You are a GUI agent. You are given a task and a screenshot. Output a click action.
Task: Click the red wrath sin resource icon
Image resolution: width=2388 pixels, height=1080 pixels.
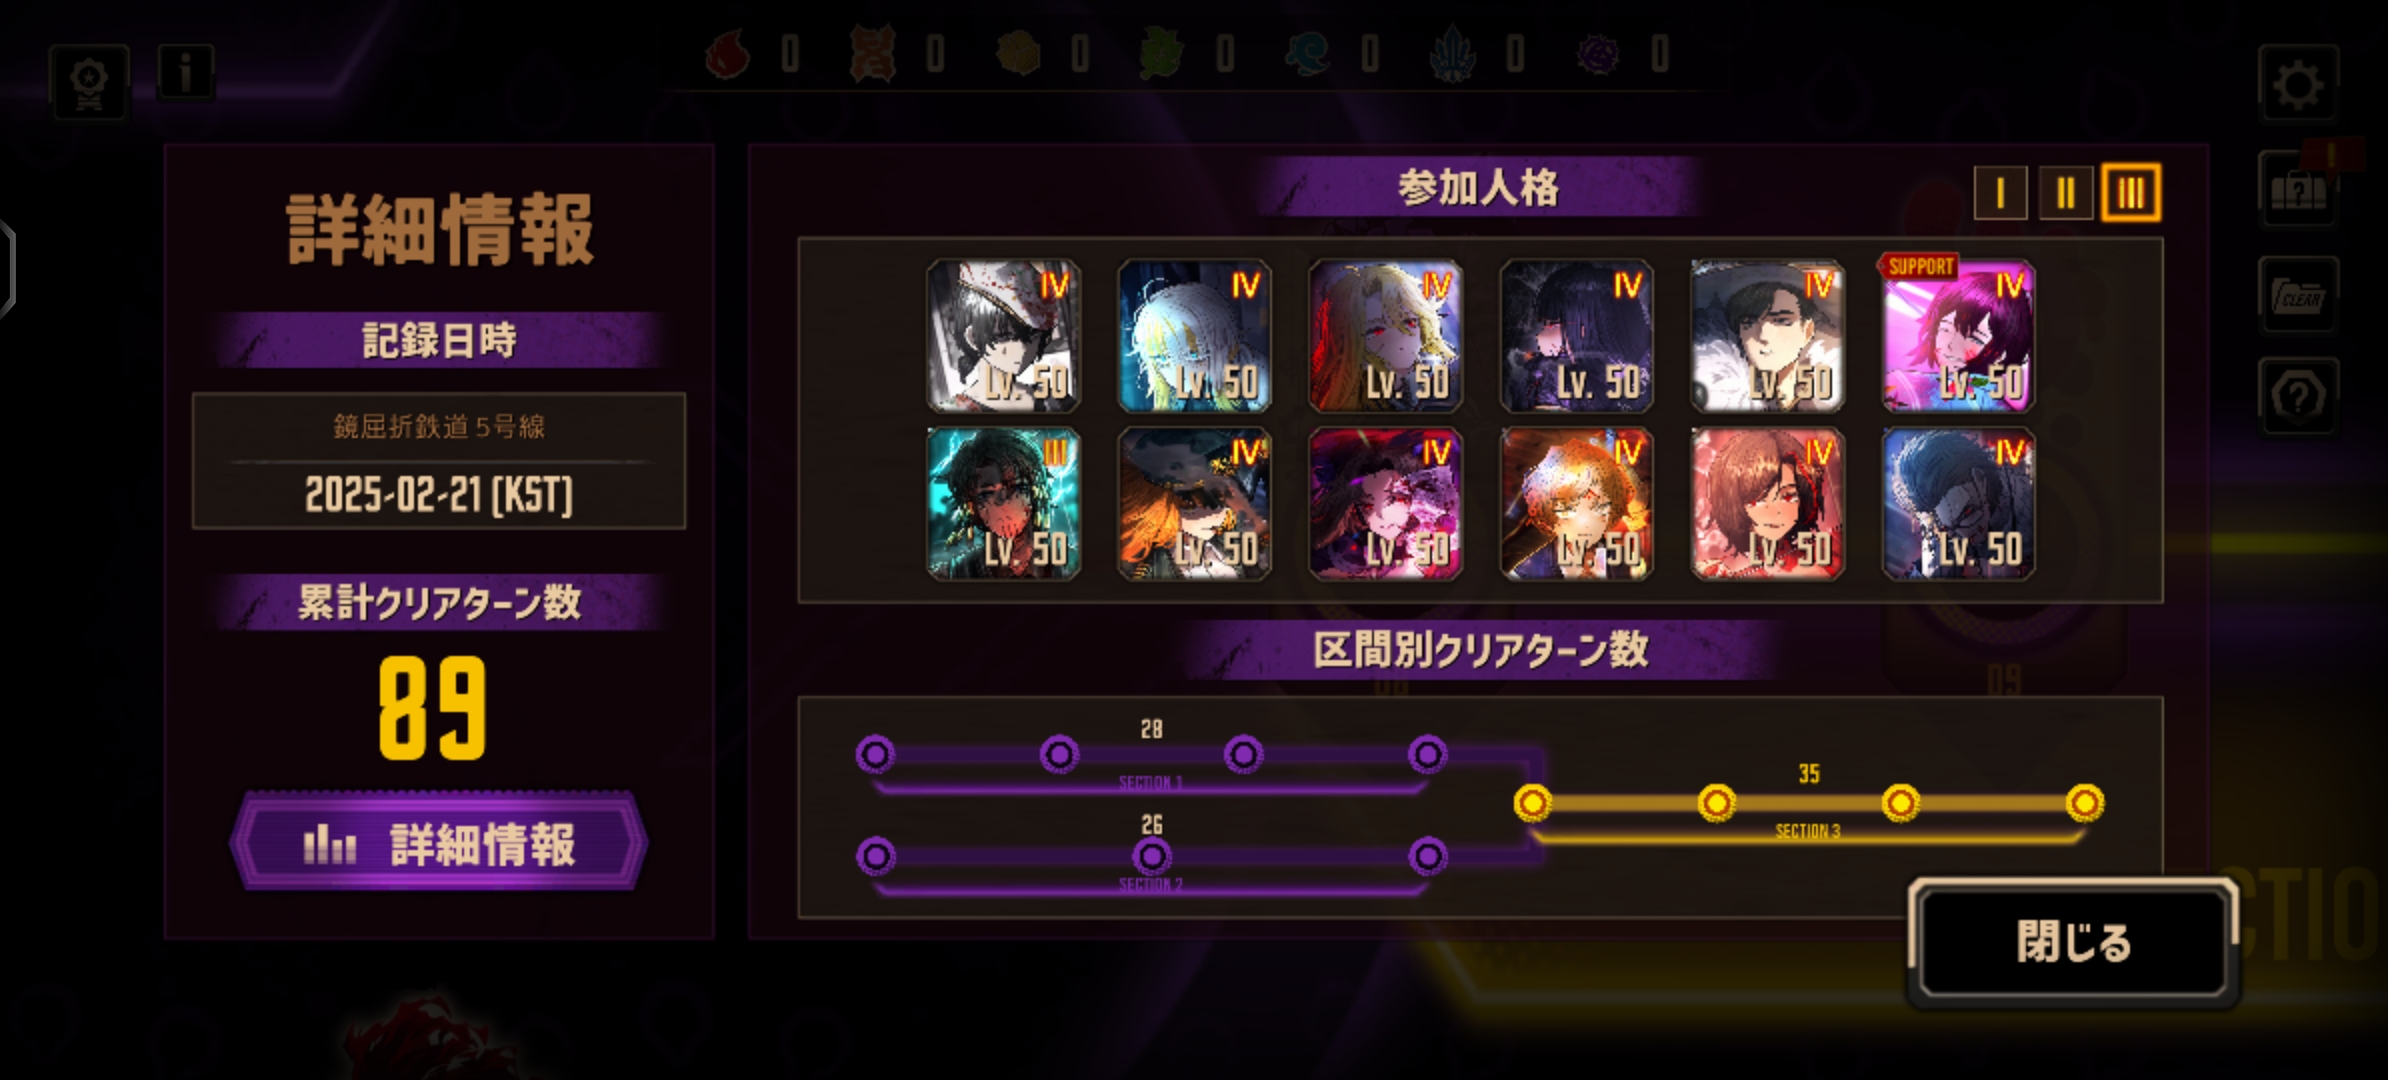tap(729, 54)
